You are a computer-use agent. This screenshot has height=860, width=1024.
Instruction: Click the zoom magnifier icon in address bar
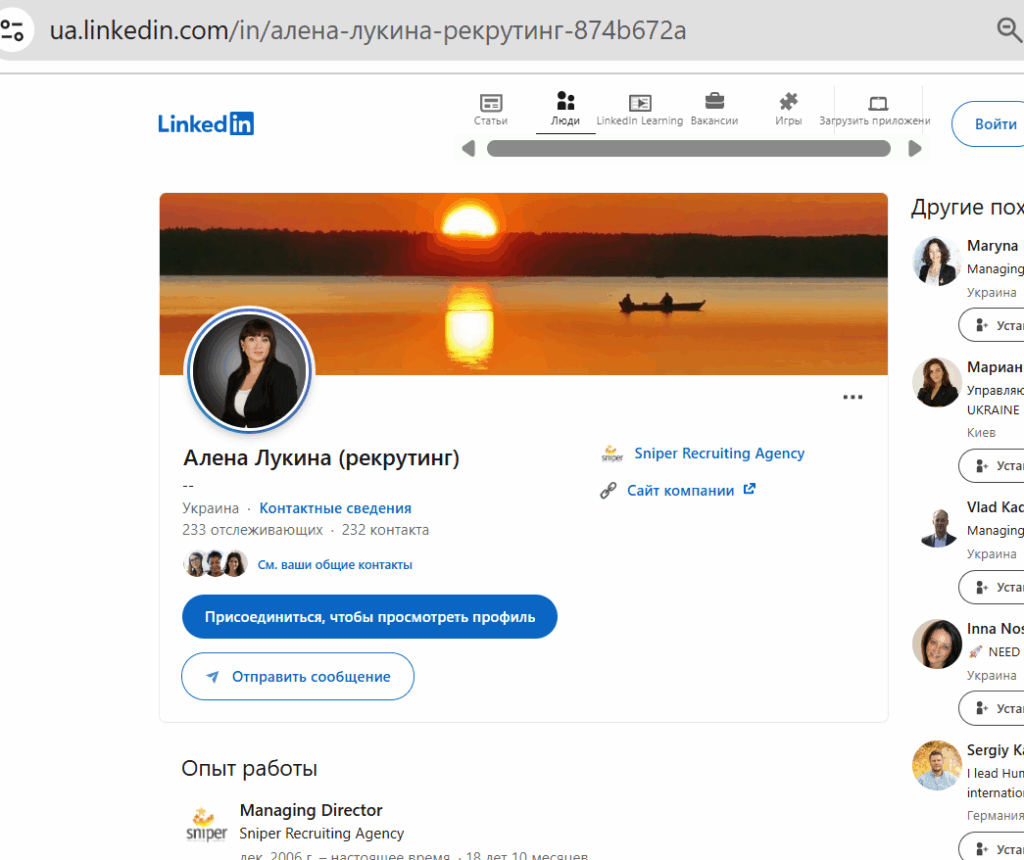point(1010,30)
